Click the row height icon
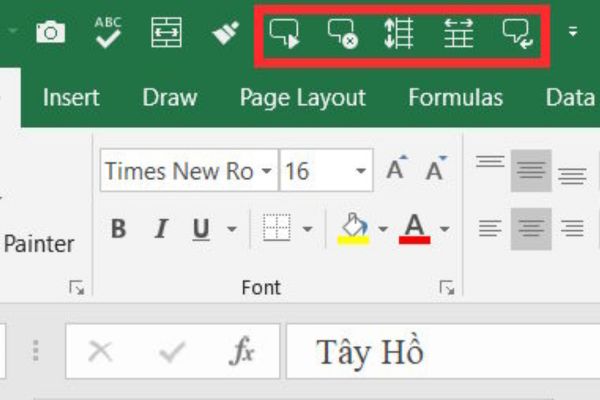This screenshot has height=400, width=600. pyautogui.click(x=399, y=35)
